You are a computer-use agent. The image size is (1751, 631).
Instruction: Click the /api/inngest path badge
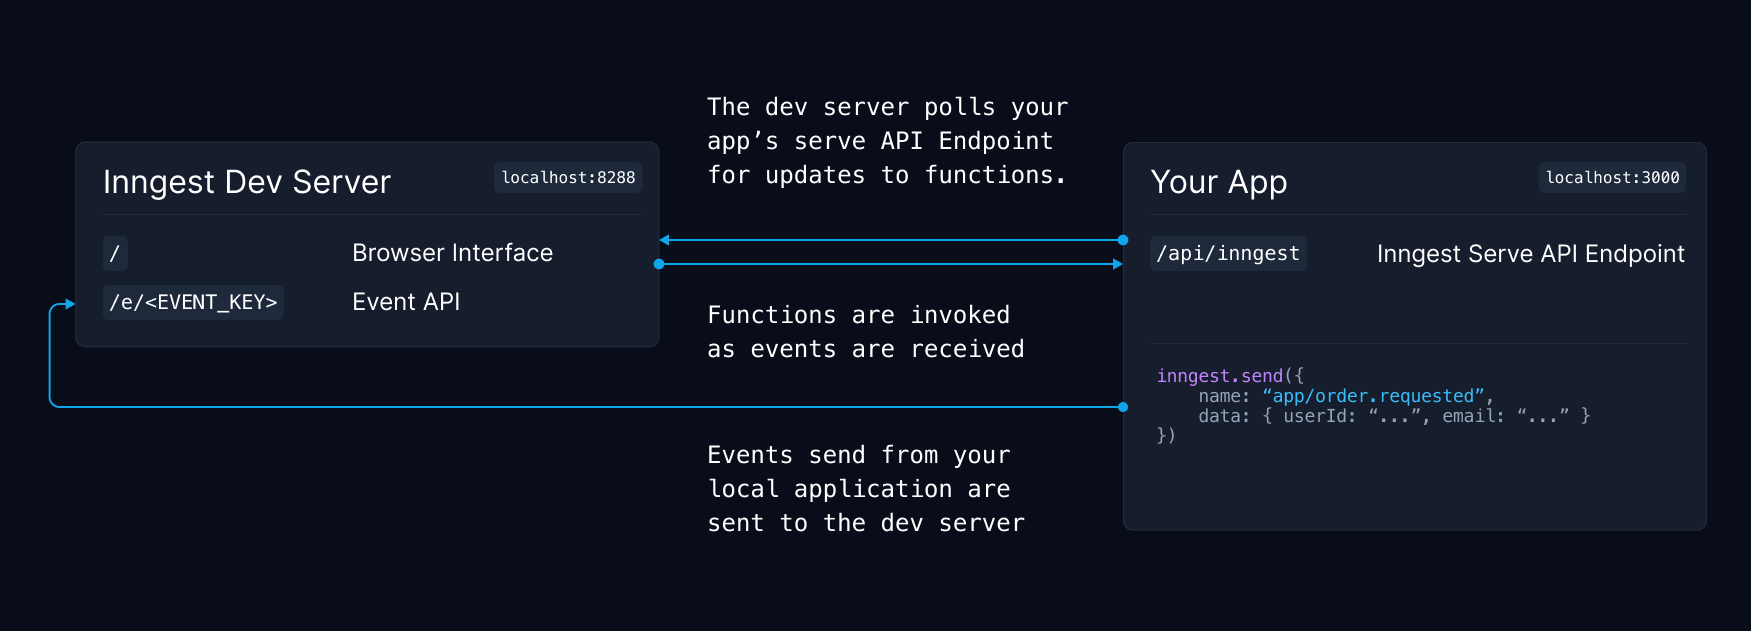(1228, 254)
